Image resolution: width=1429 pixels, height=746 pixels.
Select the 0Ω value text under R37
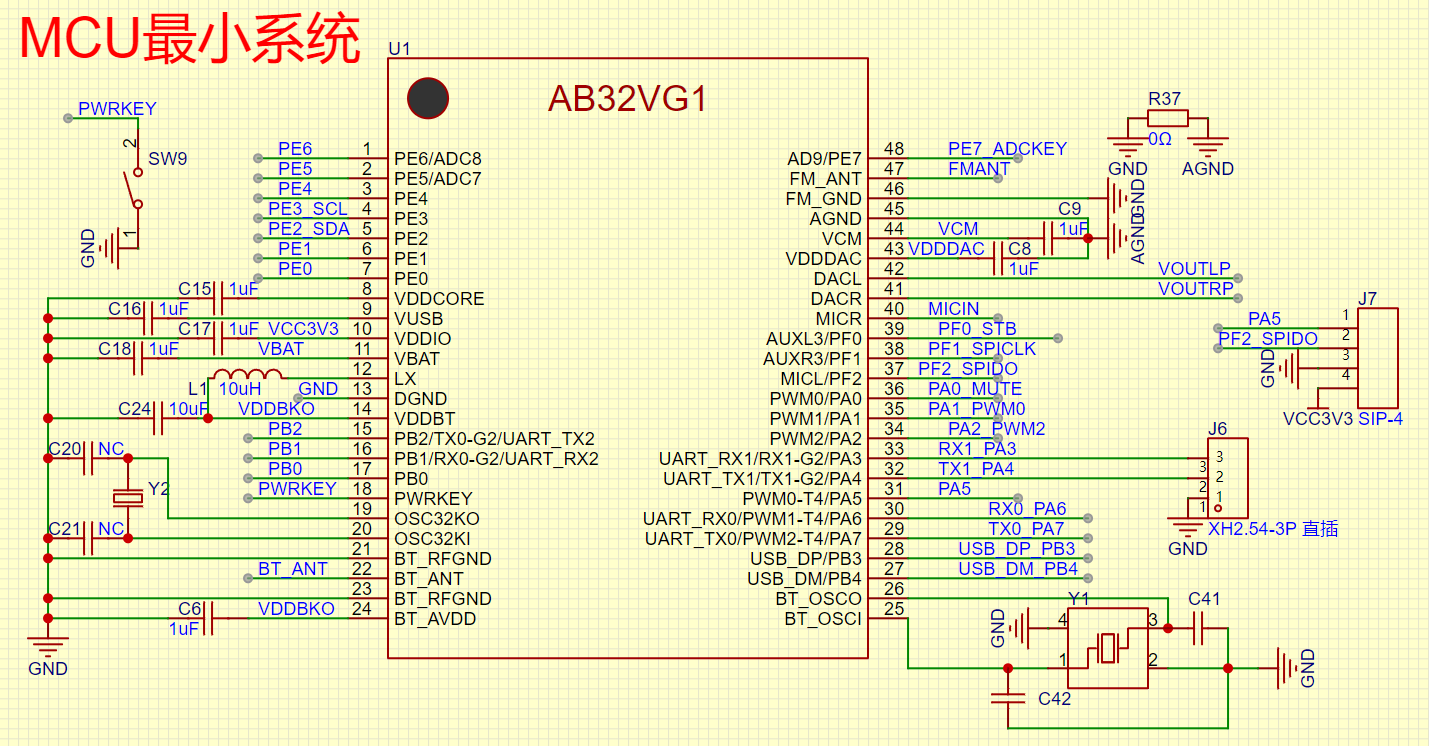click(1159, 138)
